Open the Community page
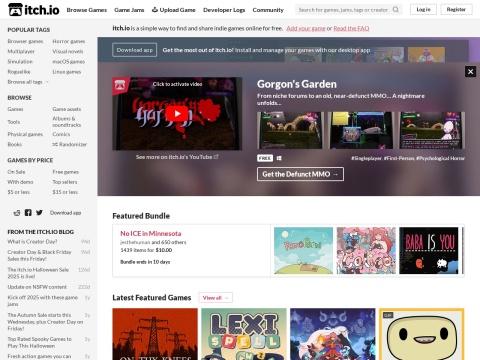The height and width of the screenshot is (360, 480). coord(268,10)
